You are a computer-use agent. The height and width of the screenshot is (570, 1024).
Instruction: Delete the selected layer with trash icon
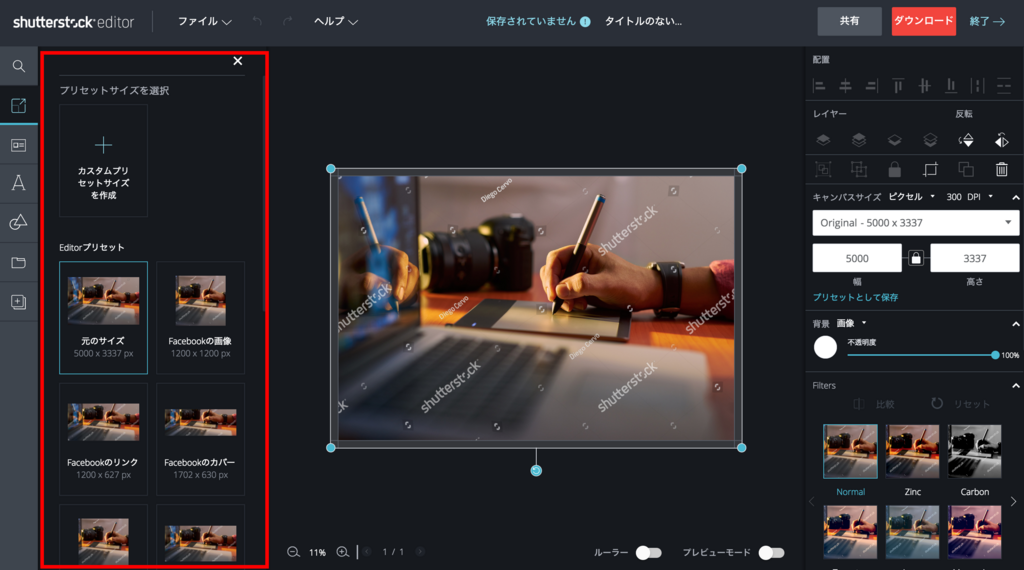pyautogui.click(x=1001, y=170)
